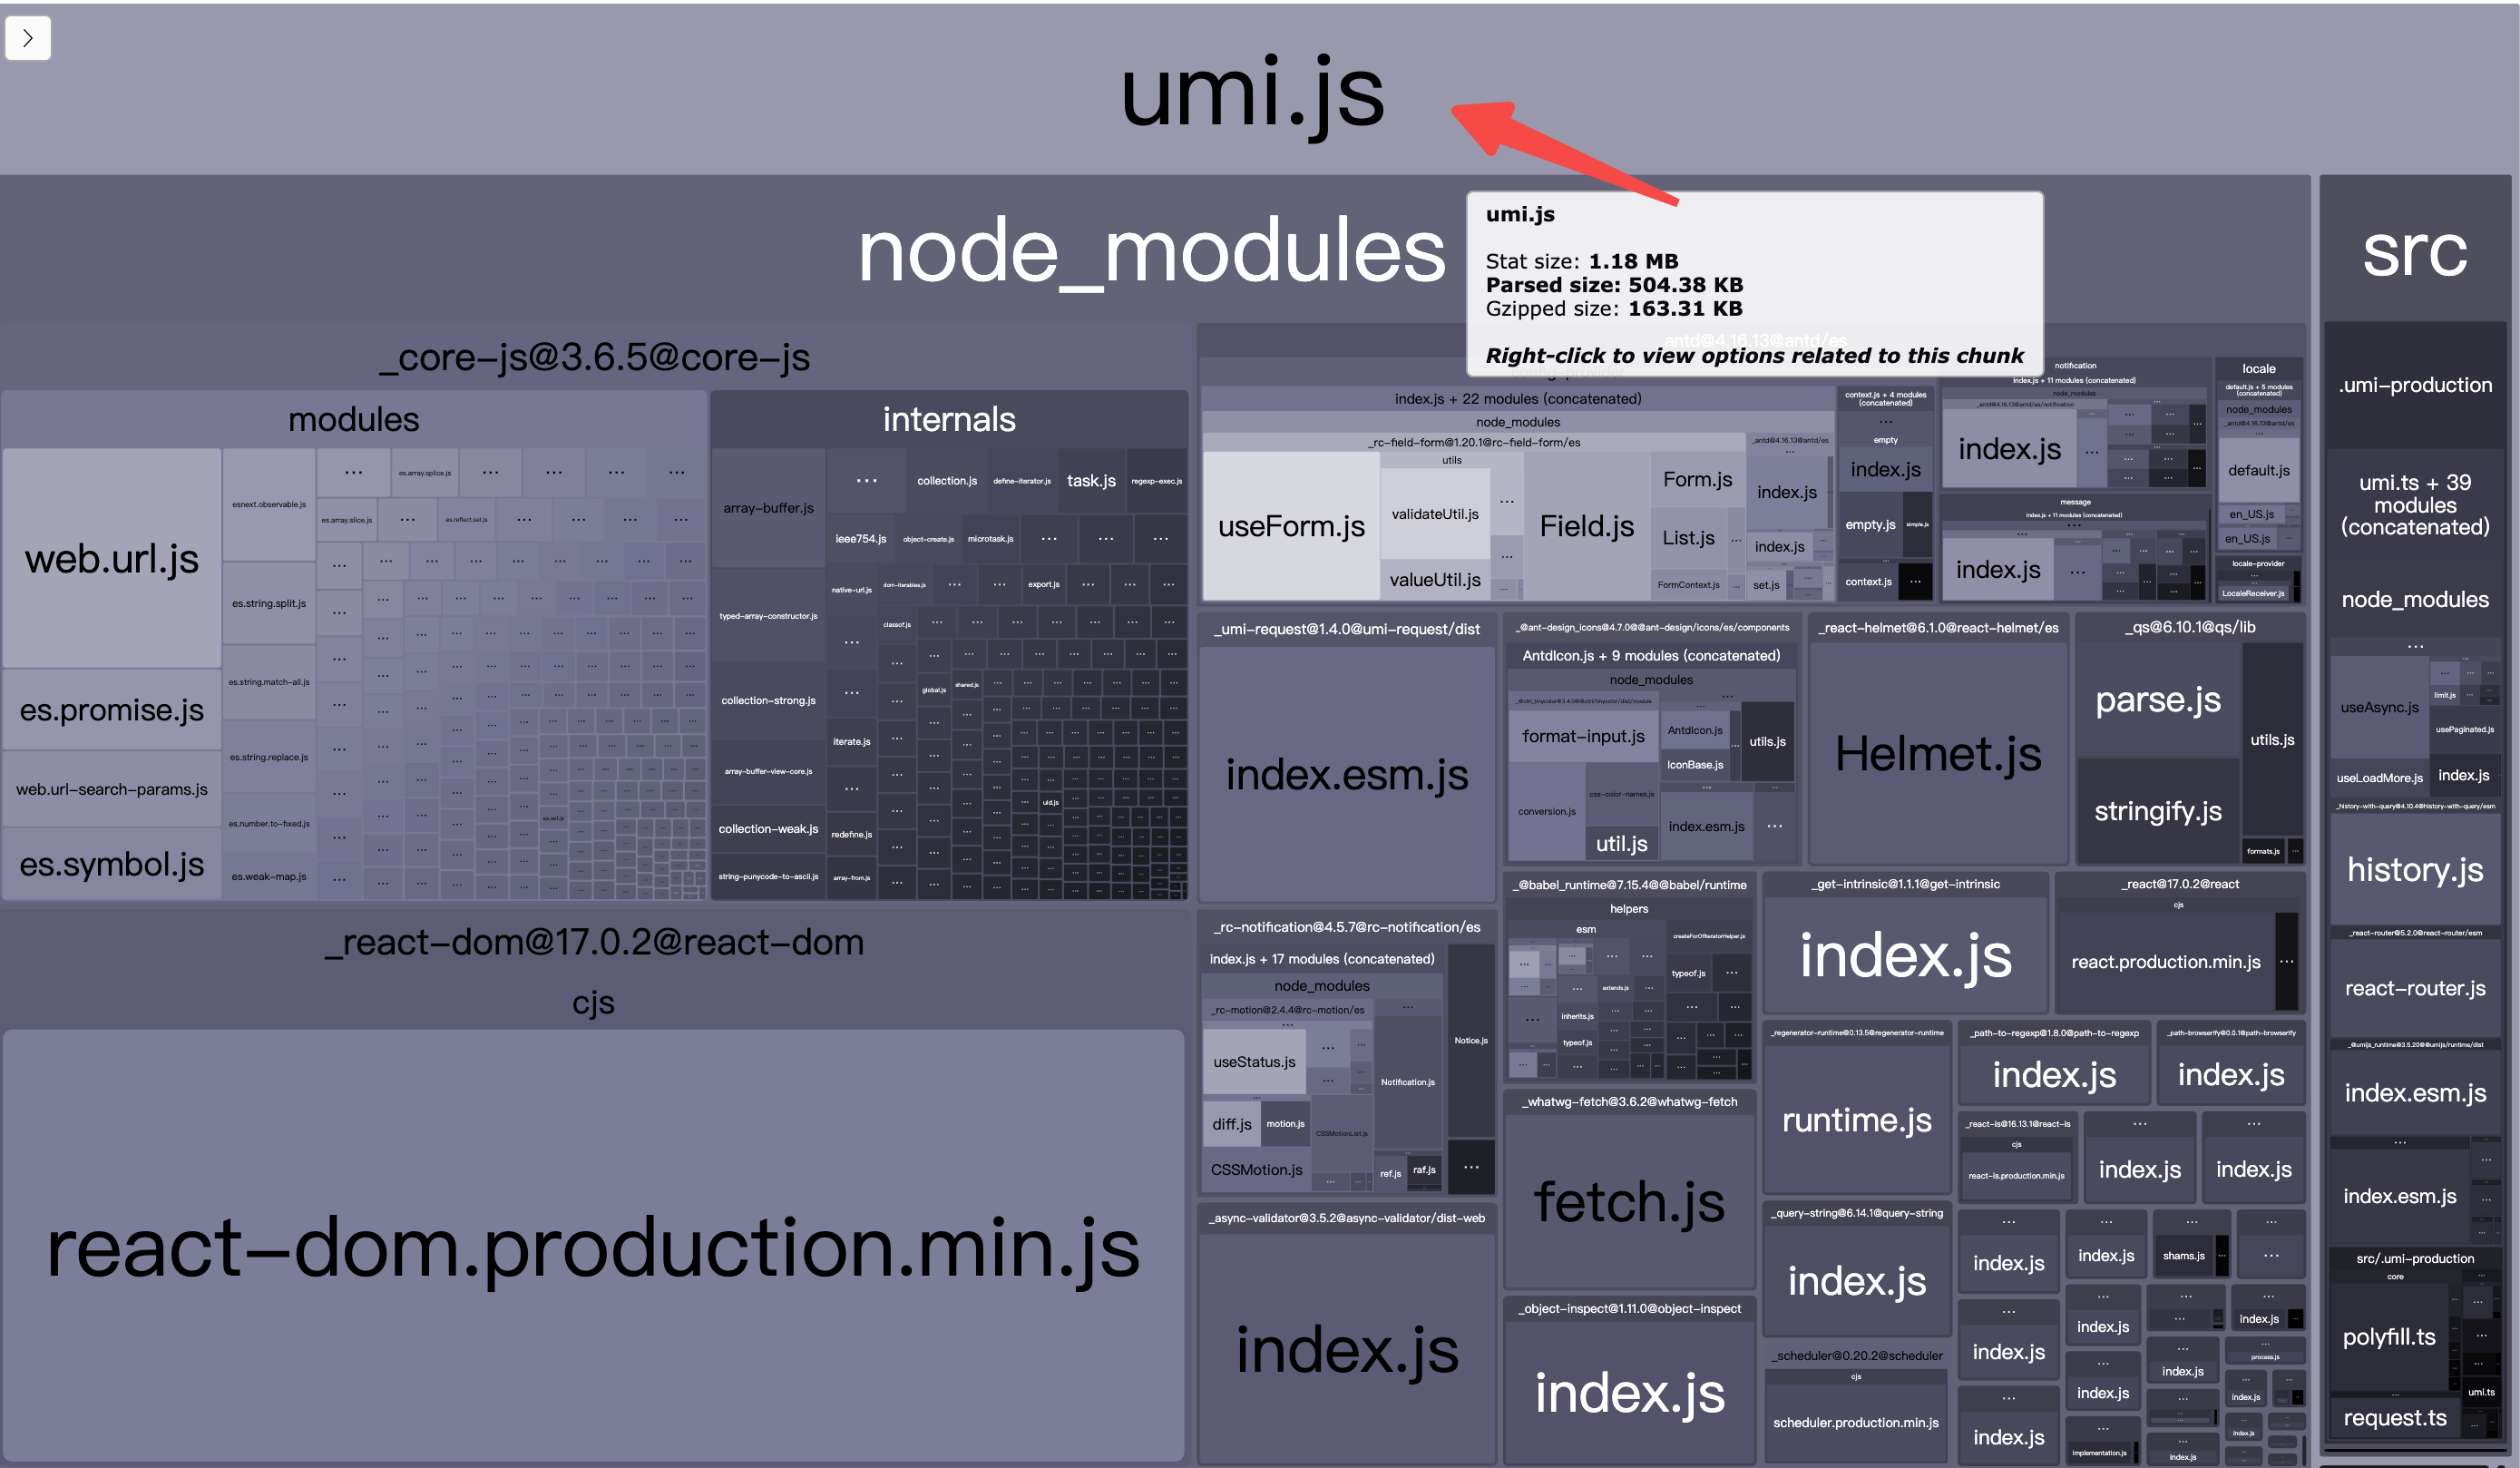2520x1468 pixels.
Task: Open the core-js internals folder block
Action: (948, 419)
